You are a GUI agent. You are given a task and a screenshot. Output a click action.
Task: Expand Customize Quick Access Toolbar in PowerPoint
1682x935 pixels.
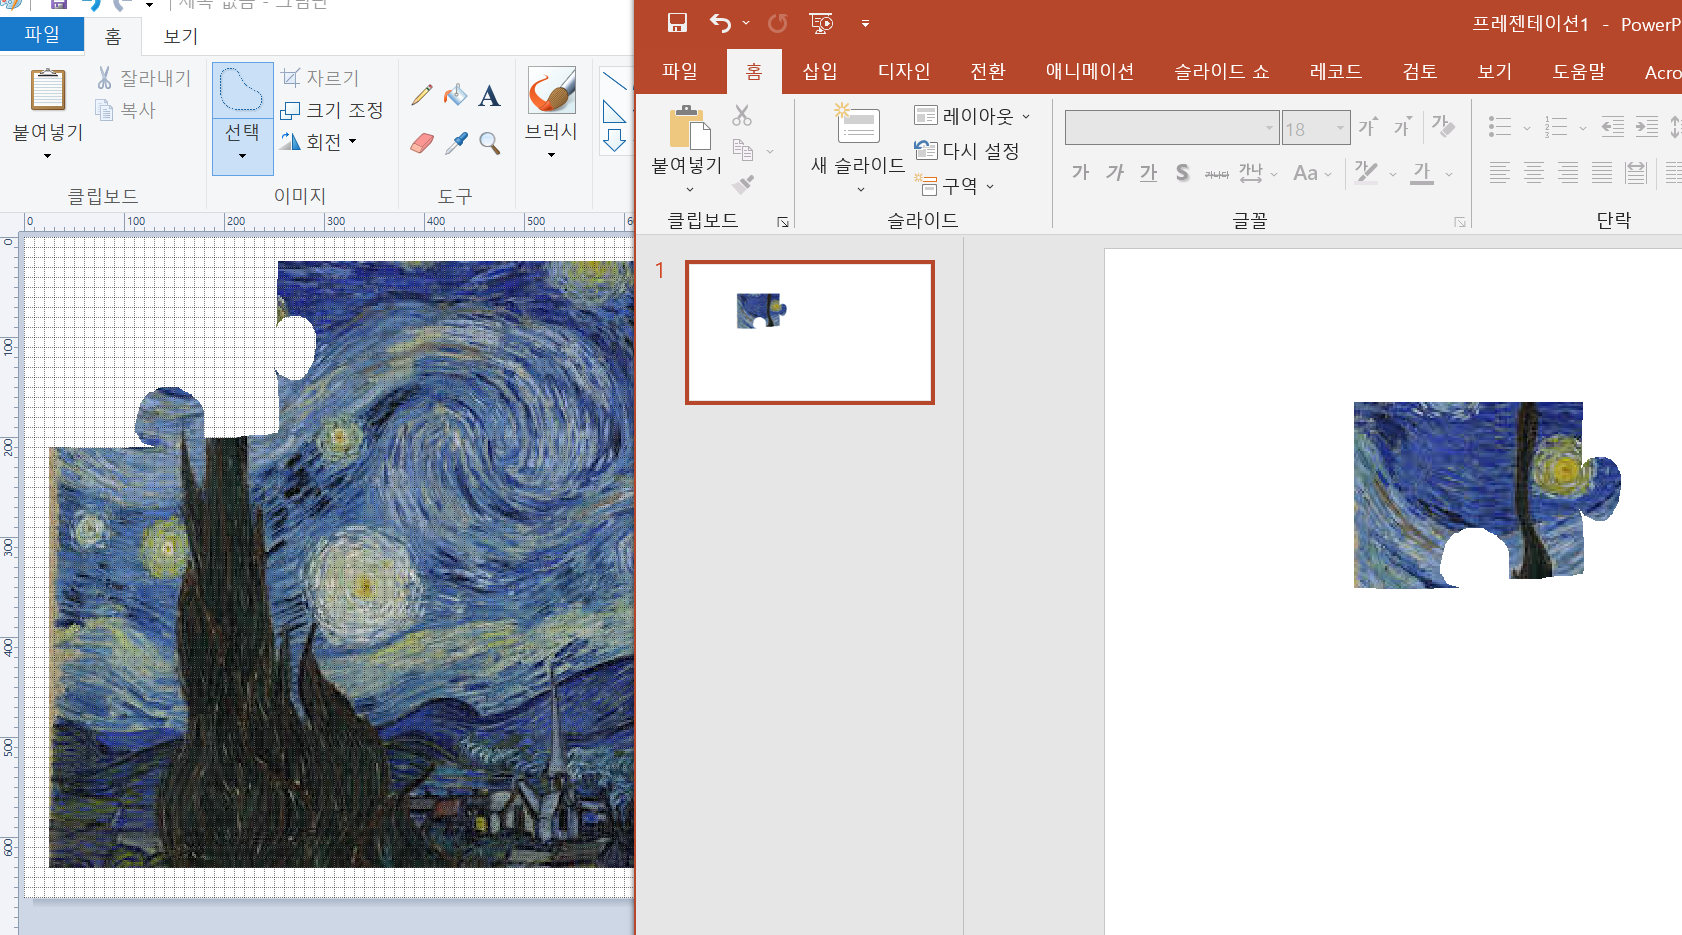865,23
